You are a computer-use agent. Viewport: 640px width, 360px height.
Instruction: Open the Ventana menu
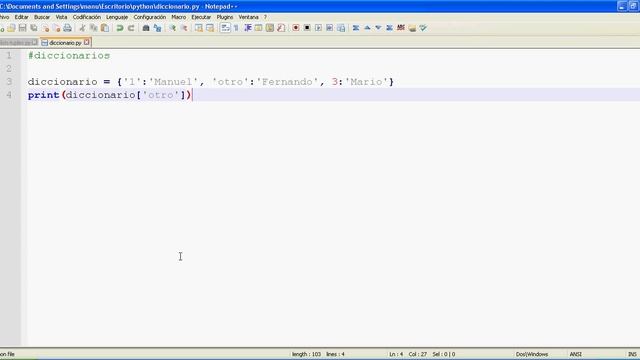(249, 17)
